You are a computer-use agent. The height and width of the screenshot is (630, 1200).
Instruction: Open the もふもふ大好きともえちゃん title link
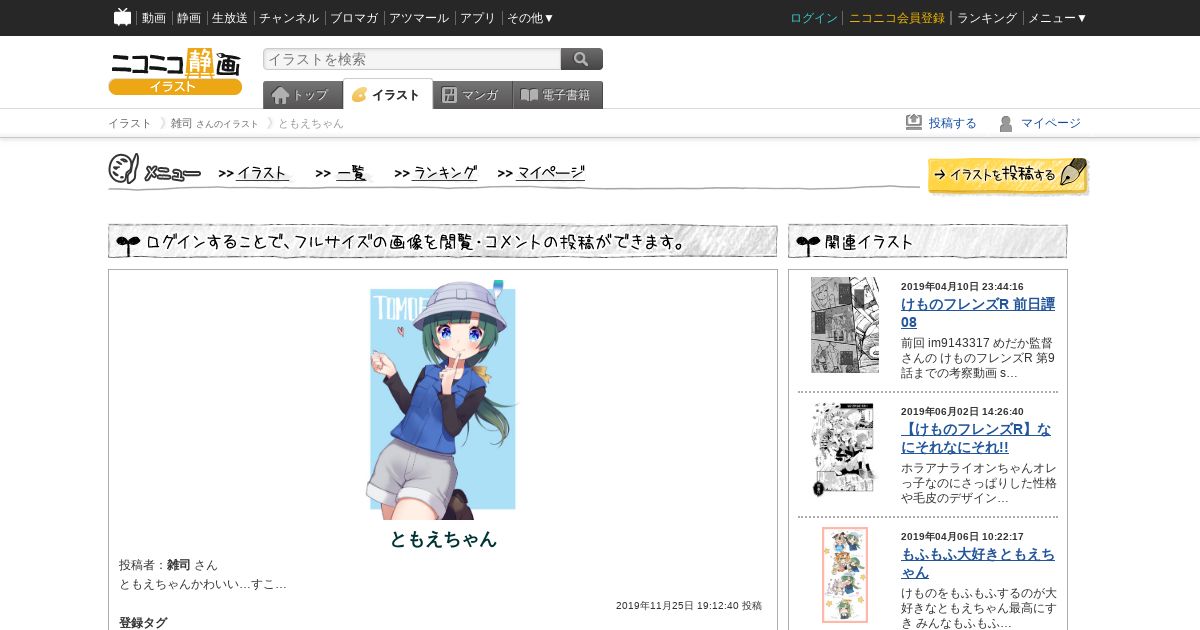click(978, 563)
